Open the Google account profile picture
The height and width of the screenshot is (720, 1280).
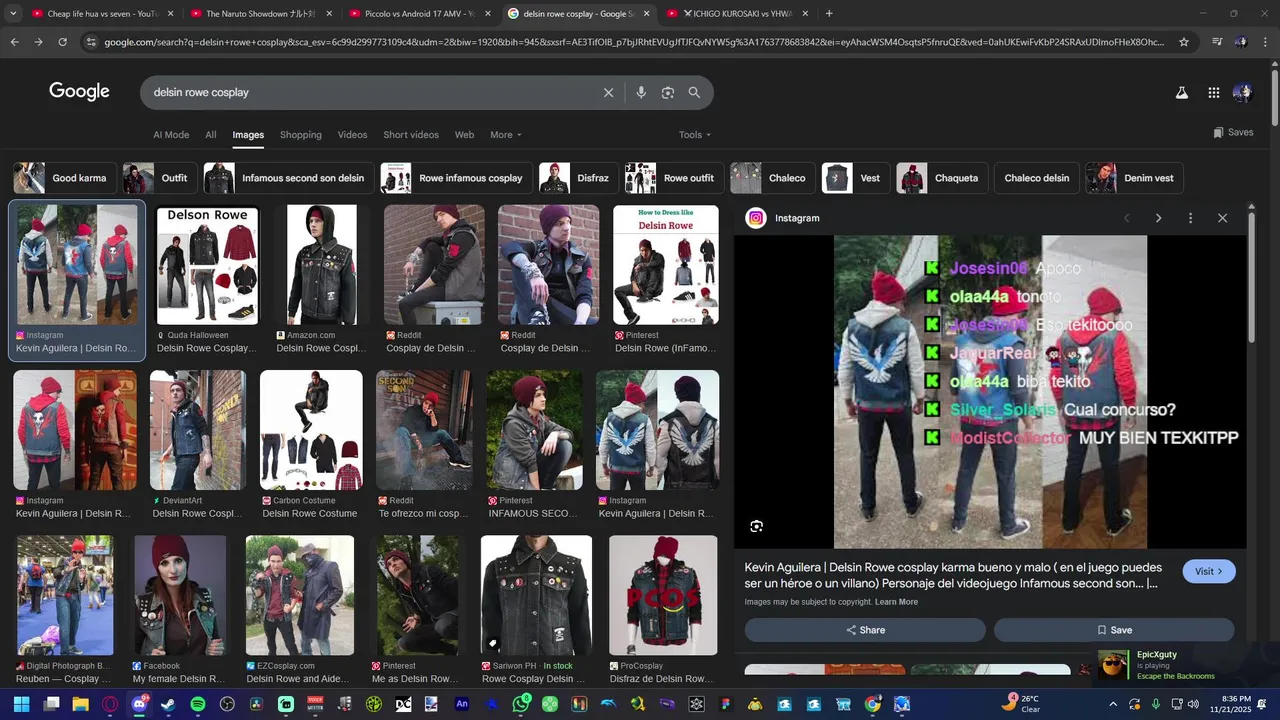click(x=1243, y=92)
